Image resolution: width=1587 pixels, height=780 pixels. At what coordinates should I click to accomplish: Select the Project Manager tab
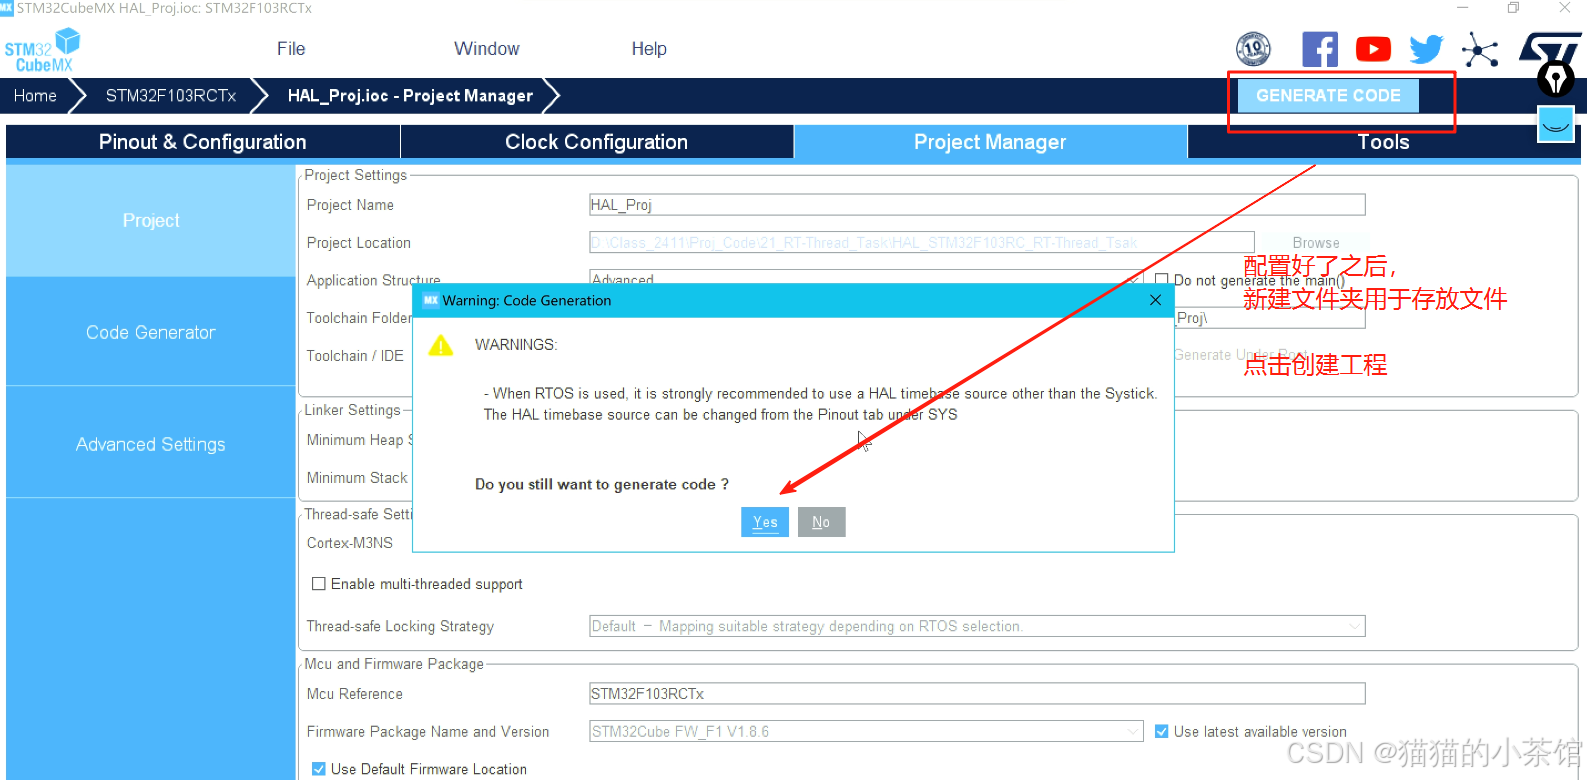click(x=990, y=142)
